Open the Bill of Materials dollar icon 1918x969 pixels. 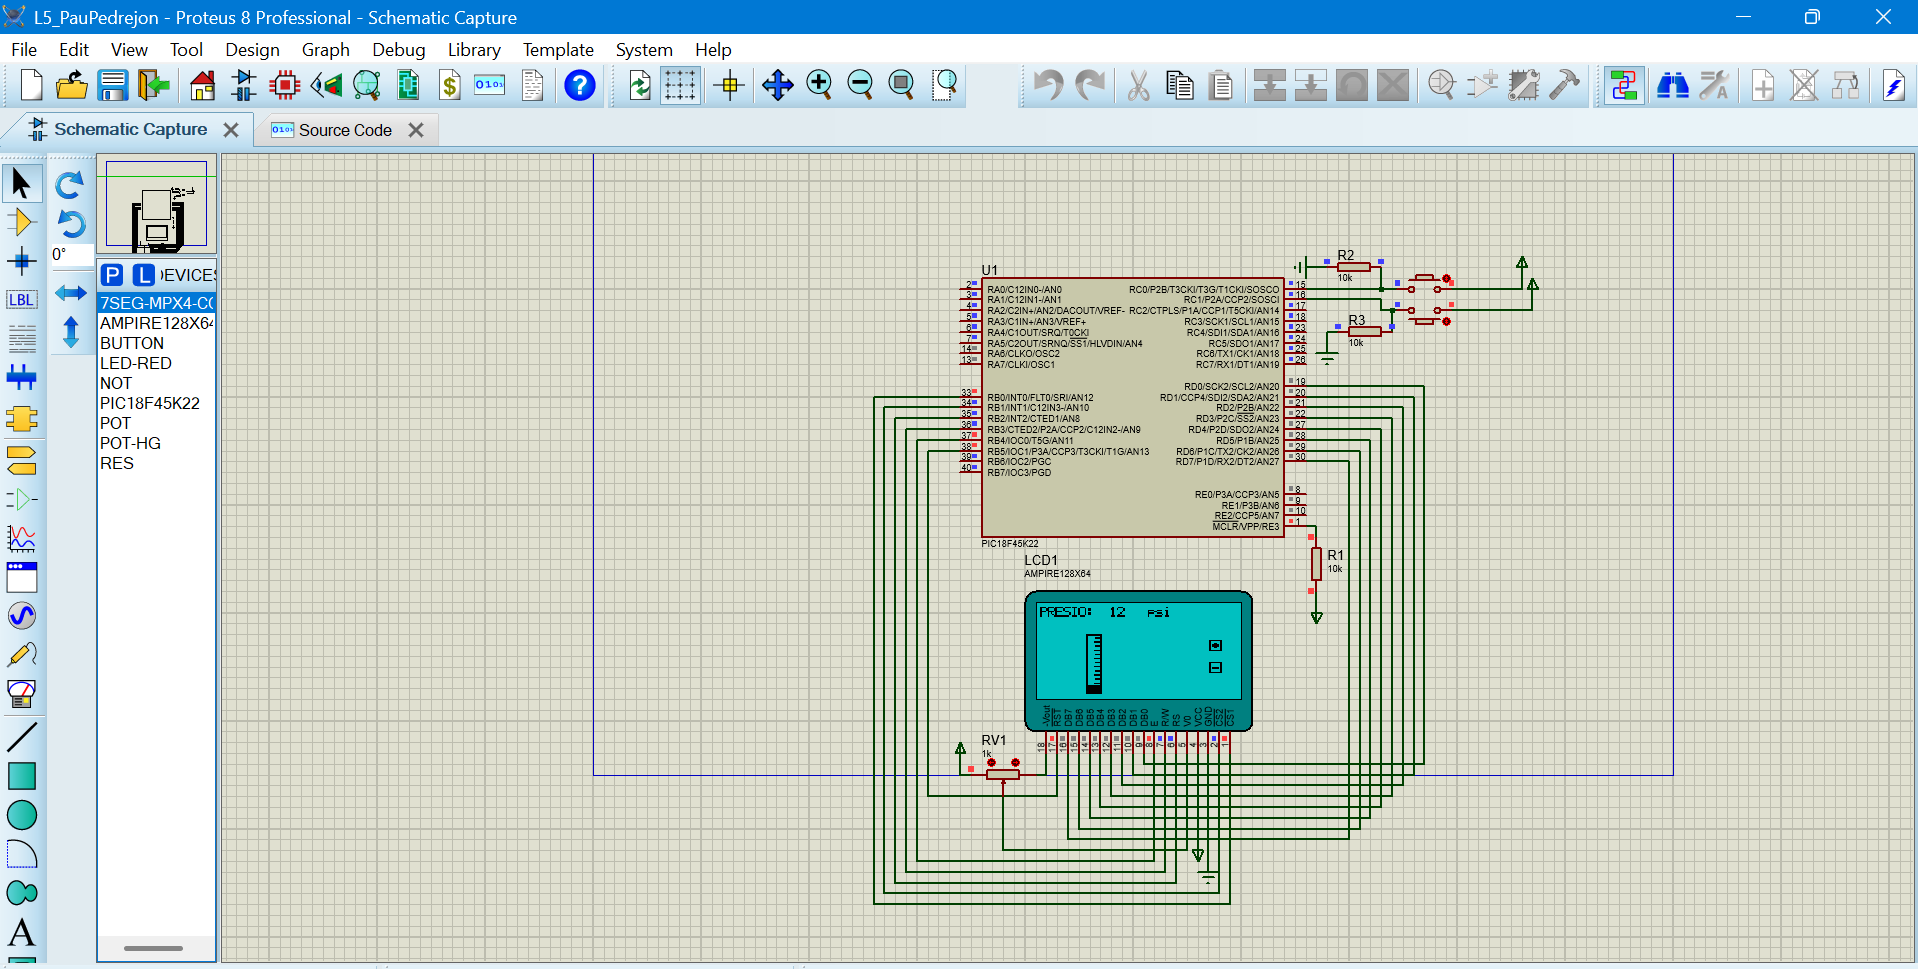[450, 86]
